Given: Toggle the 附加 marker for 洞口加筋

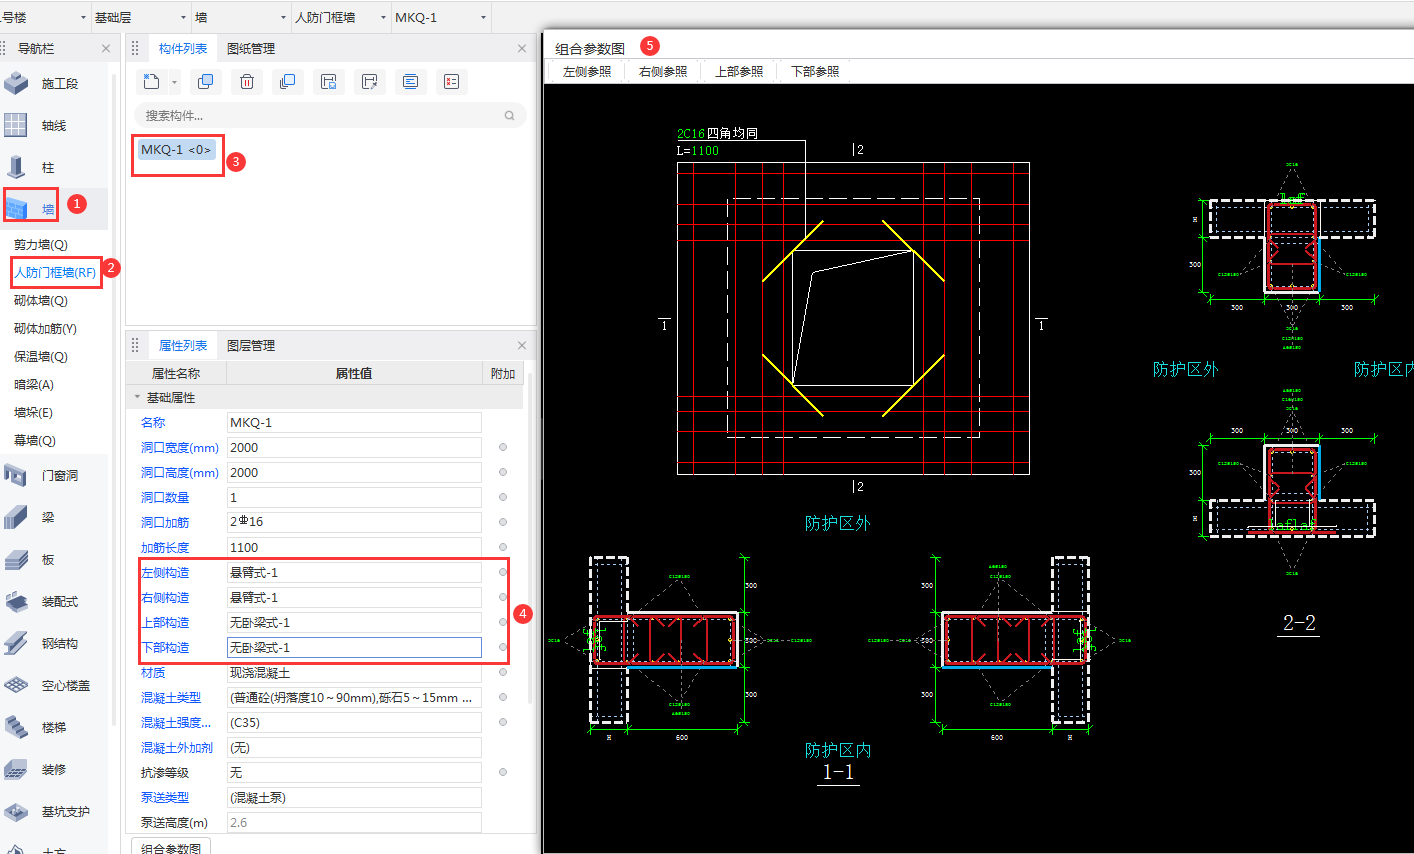Looking at the screenshot, I should (x=503, y=522).
